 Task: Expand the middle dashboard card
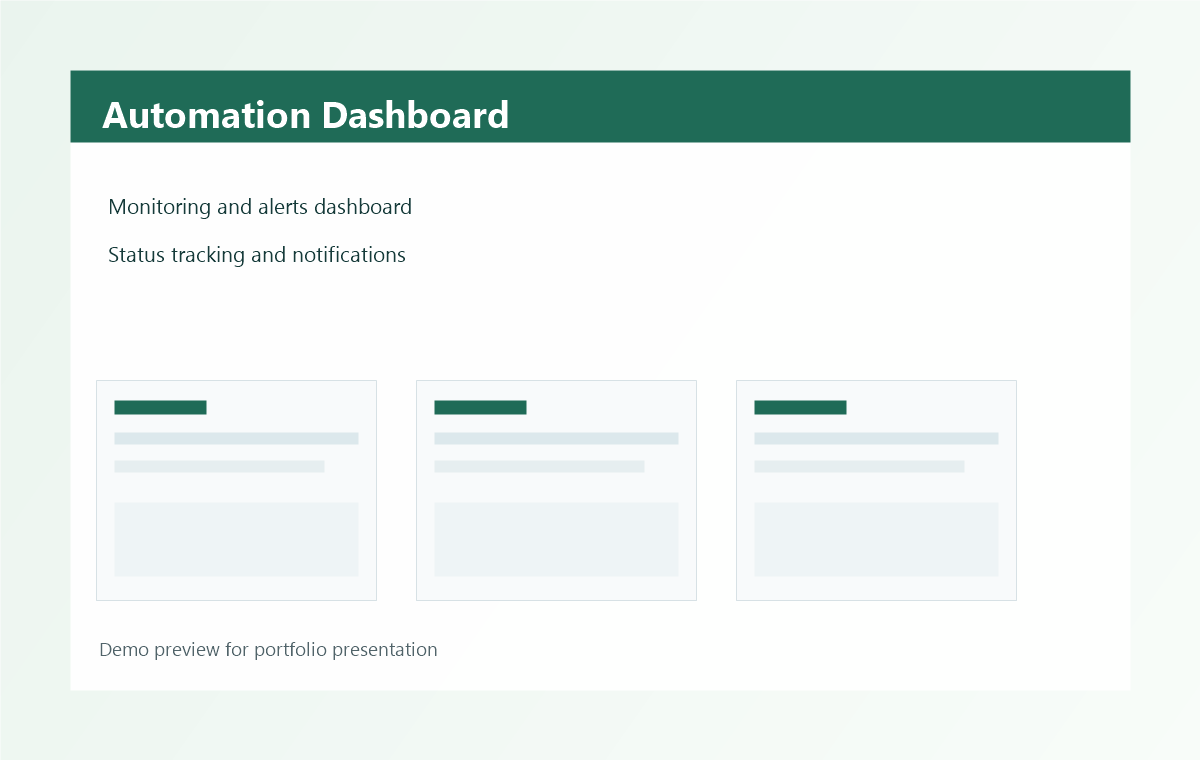[x=556, y=490]
